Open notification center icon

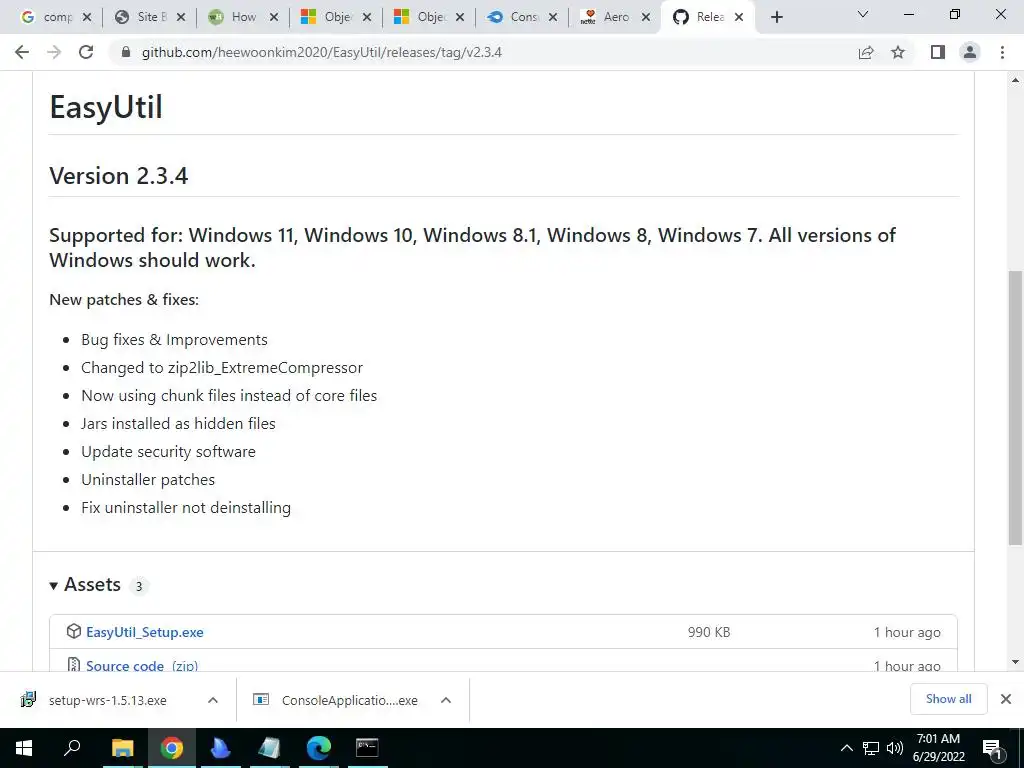(992, 748)
